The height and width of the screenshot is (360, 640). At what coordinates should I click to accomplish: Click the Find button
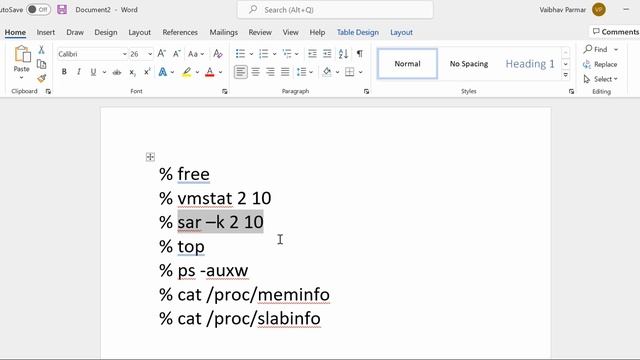click(x=596, y=49)
